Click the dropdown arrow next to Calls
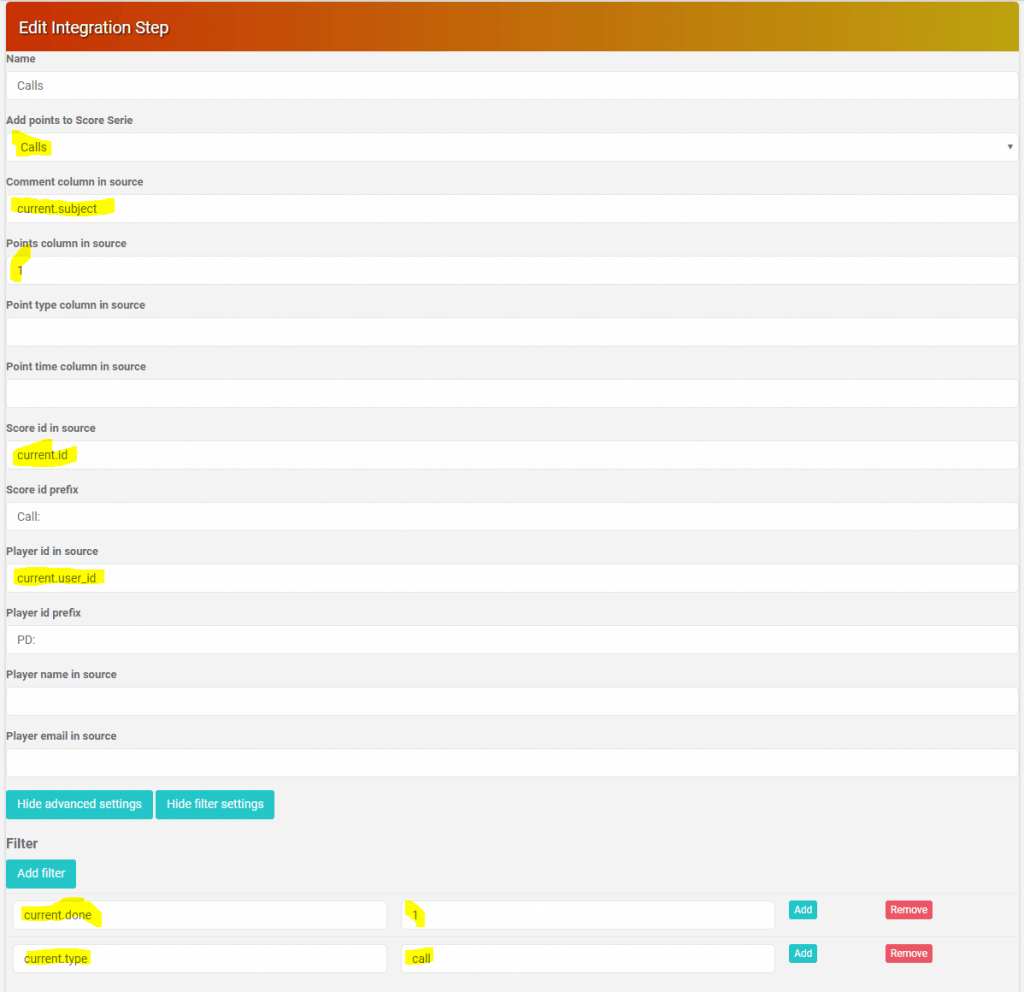 1010,147
